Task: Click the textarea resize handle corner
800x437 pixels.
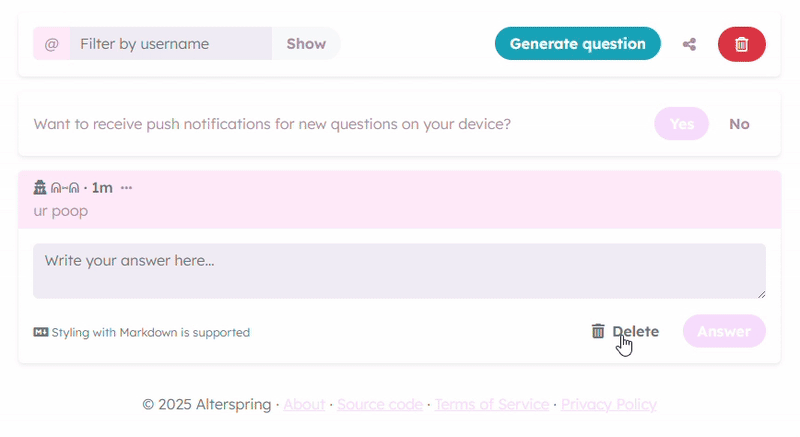Action: click(x=761, y=293)
